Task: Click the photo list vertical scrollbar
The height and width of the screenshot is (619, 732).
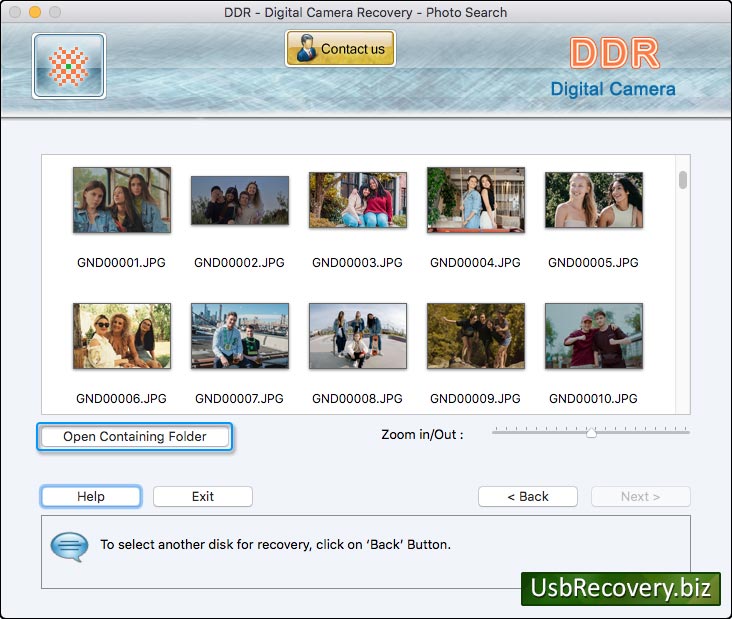Action: tap(683, 180)
